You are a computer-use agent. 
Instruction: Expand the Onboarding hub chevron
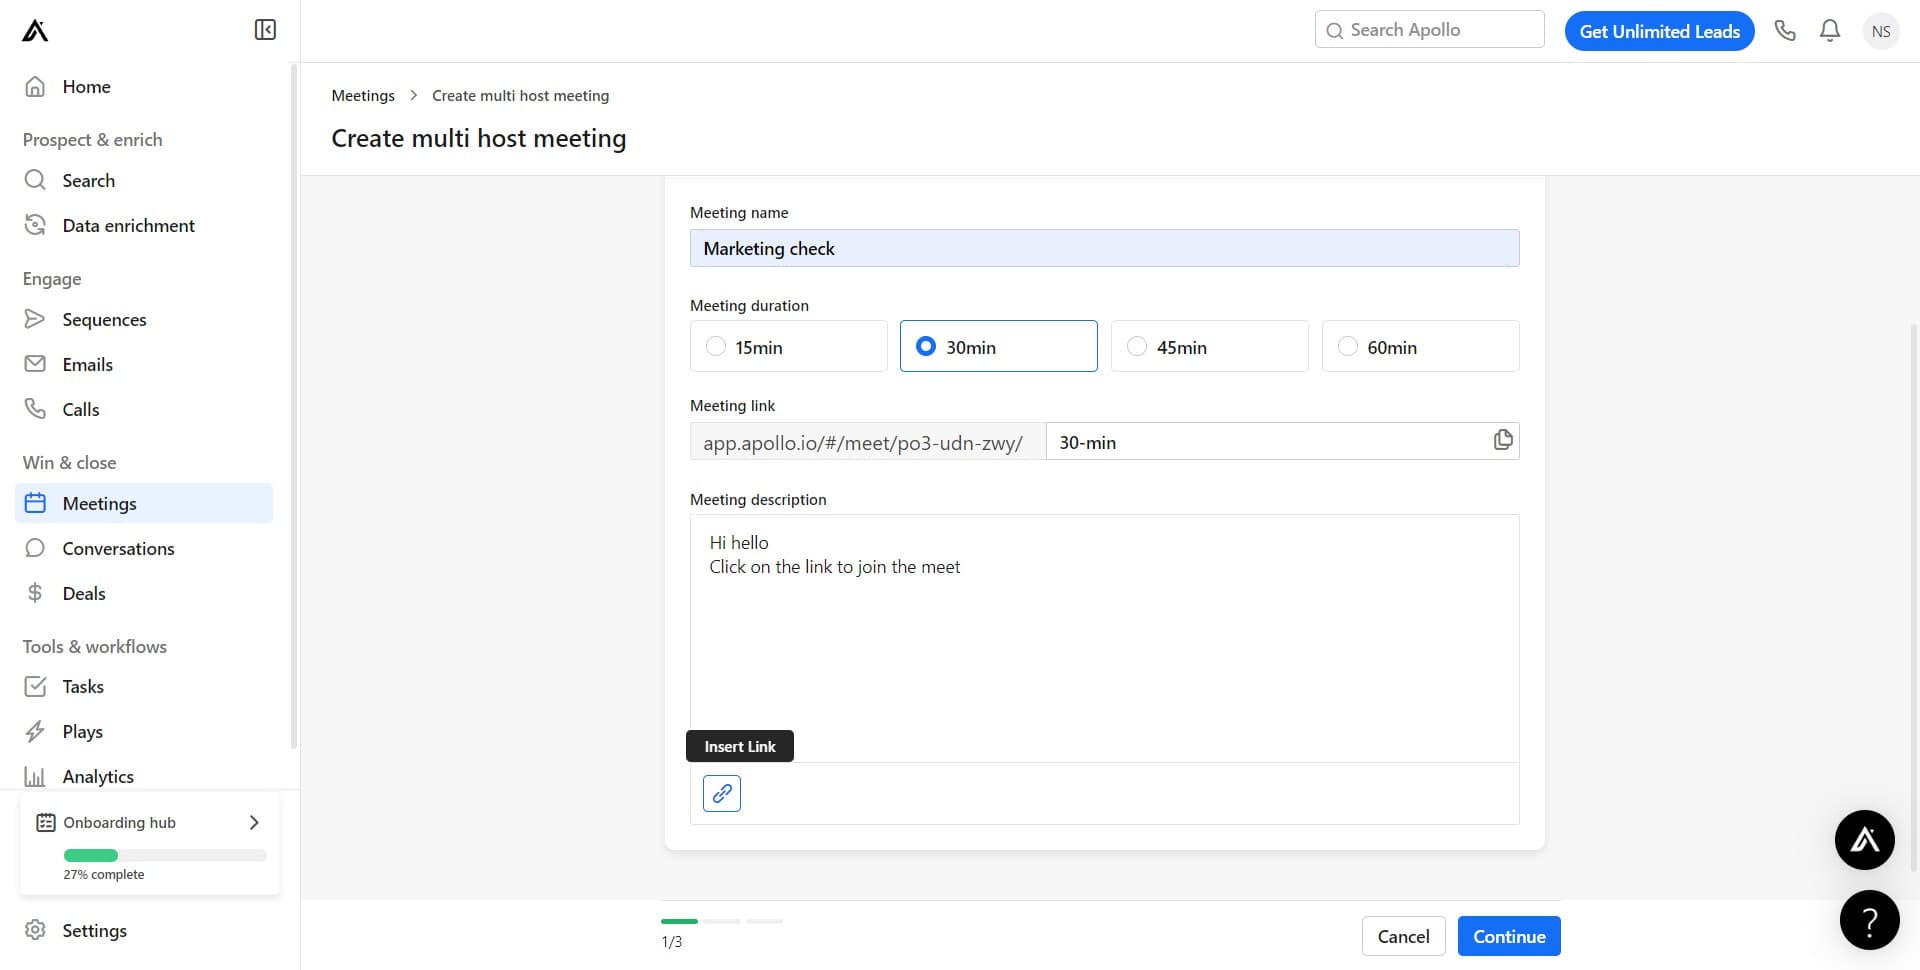click(254, 822)
